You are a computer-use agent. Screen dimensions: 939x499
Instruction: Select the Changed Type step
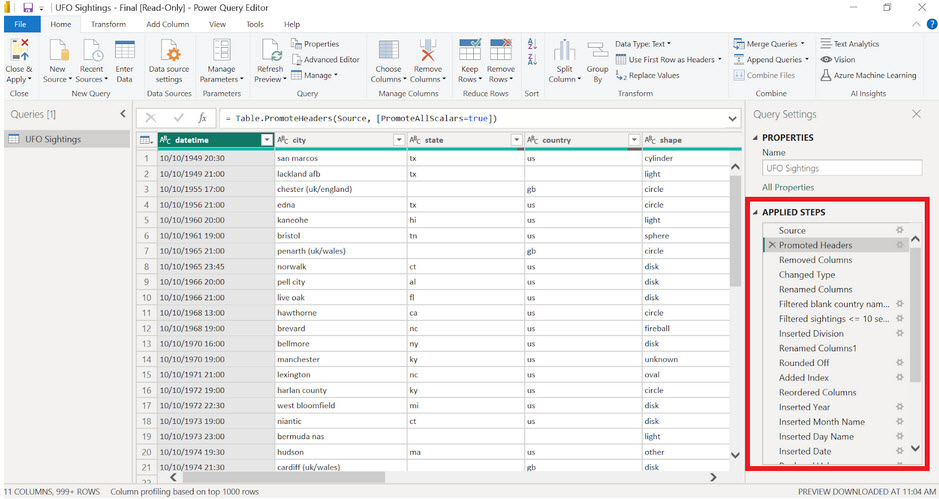807,274
